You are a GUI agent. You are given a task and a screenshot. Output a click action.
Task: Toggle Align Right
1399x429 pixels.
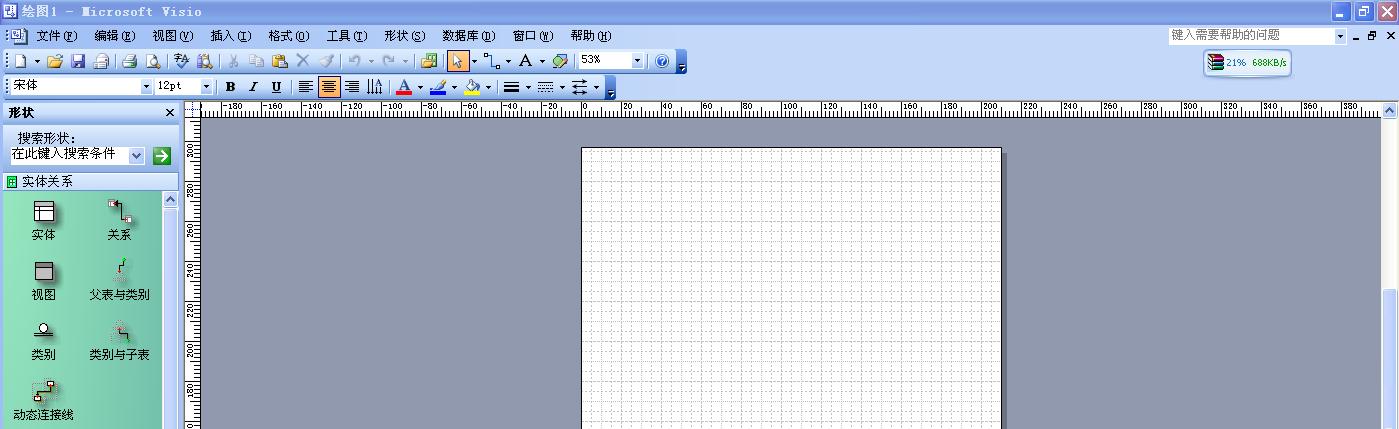(x=352, y=87)
